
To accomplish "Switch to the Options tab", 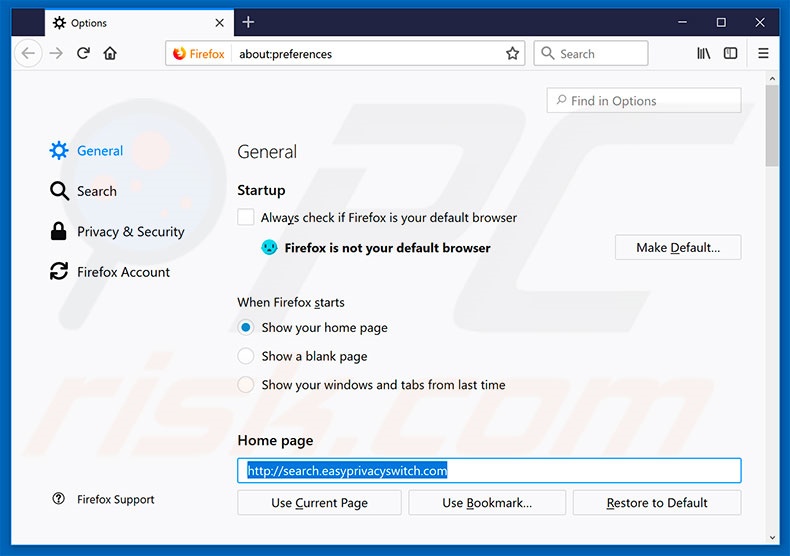I will [x=139, y=23].
